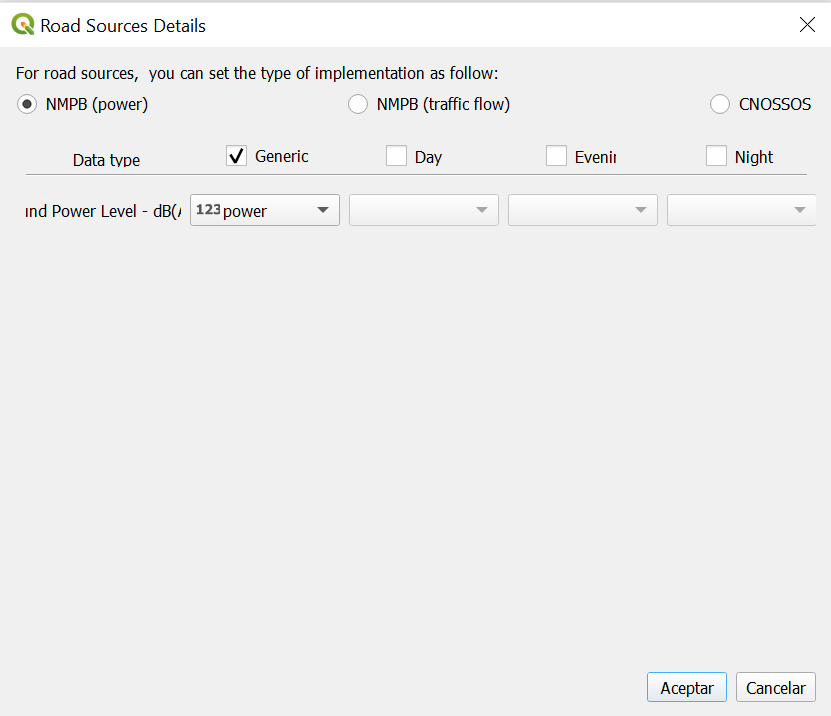Tick the Evening checkbox
This screenshot has width=831, height=716.
(x=557, y=156)
